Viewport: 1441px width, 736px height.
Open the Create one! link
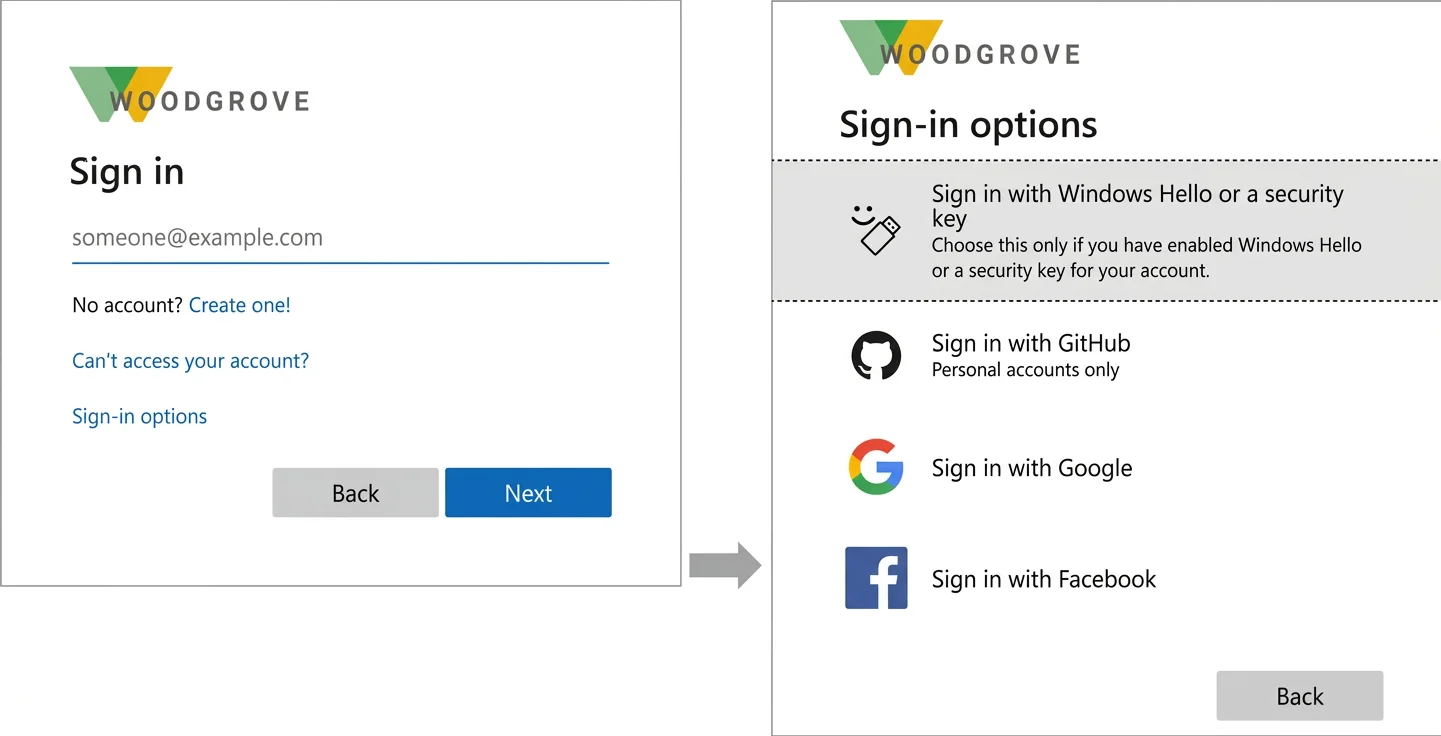click(x=240, y=305)
